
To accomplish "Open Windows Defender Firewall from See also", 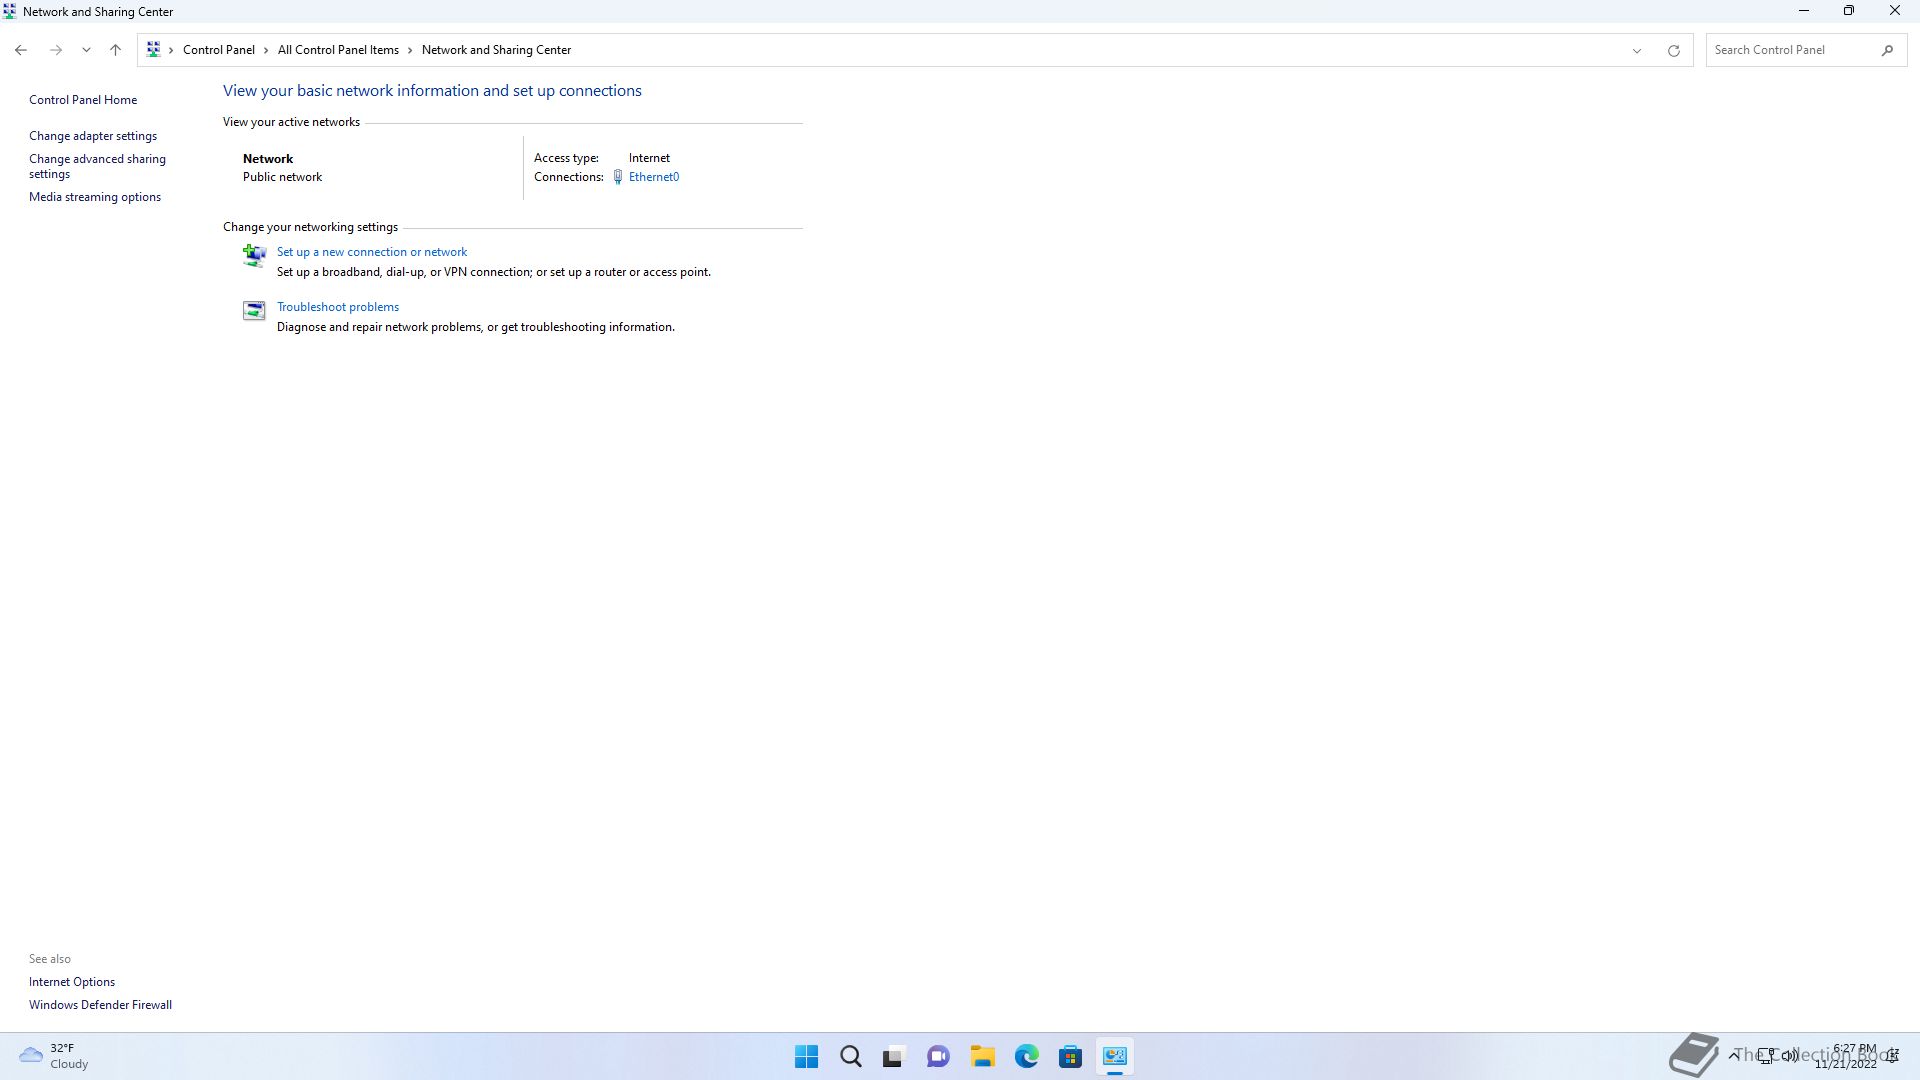I will click(x=100, y=1004).
